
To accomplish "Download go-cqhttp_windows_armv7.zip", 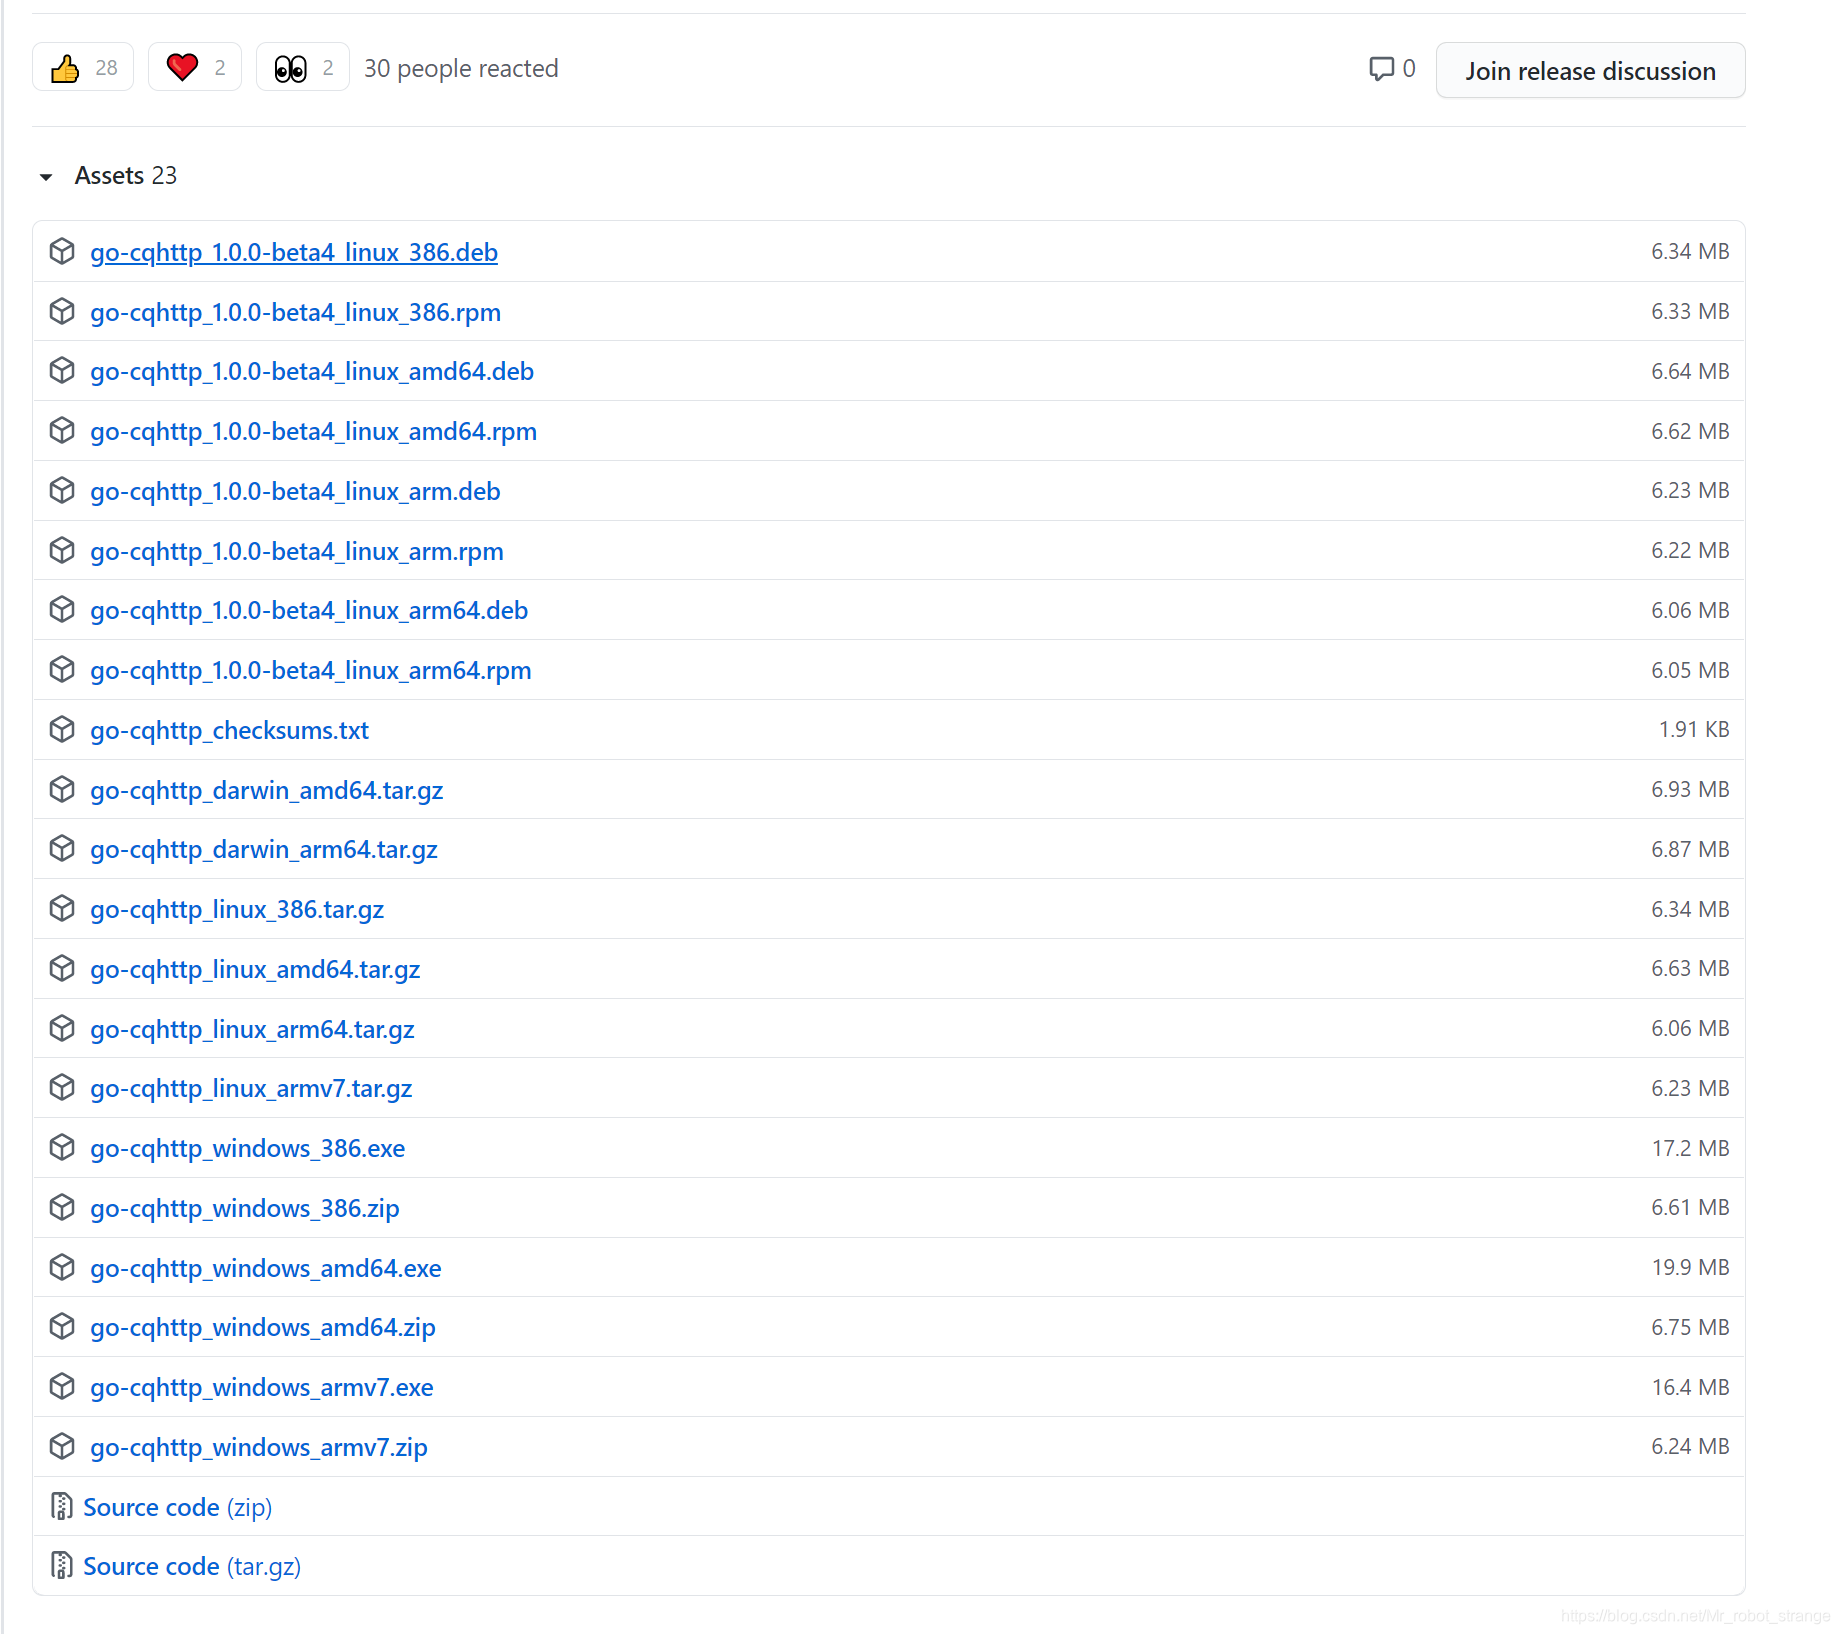I will point(258,1447).
